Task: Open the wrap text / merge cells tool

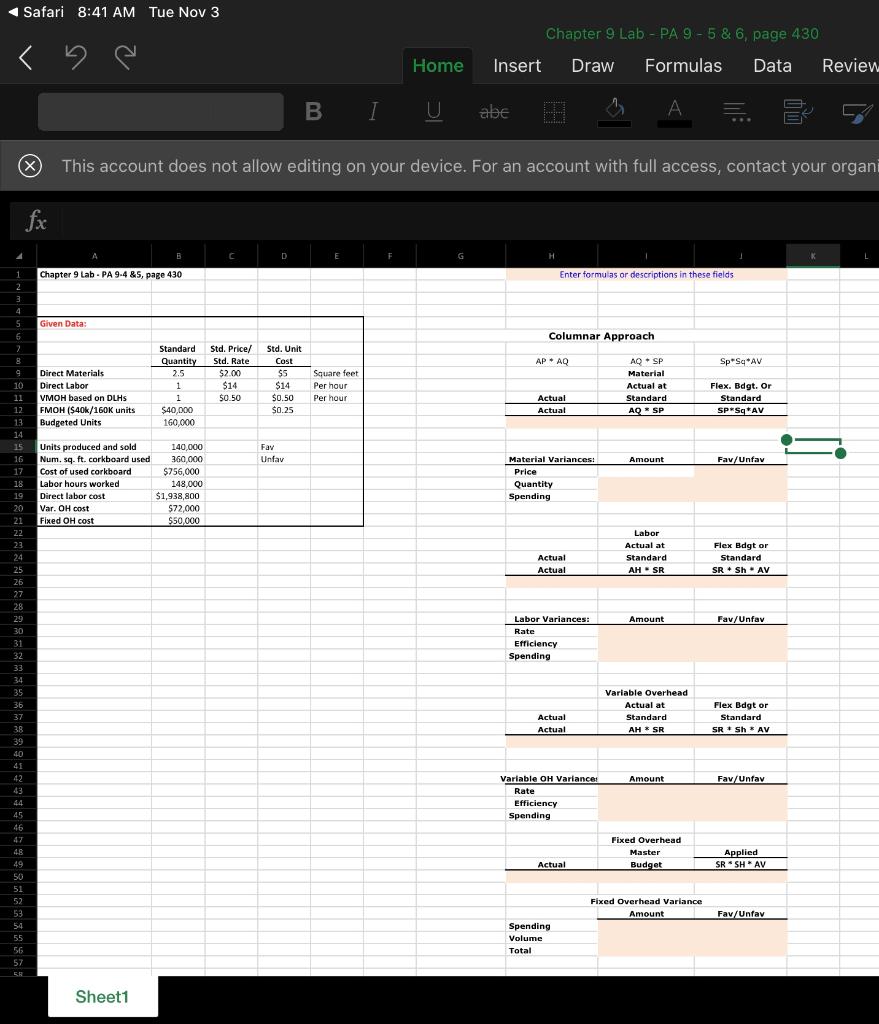Action: (x=798, y=112)
